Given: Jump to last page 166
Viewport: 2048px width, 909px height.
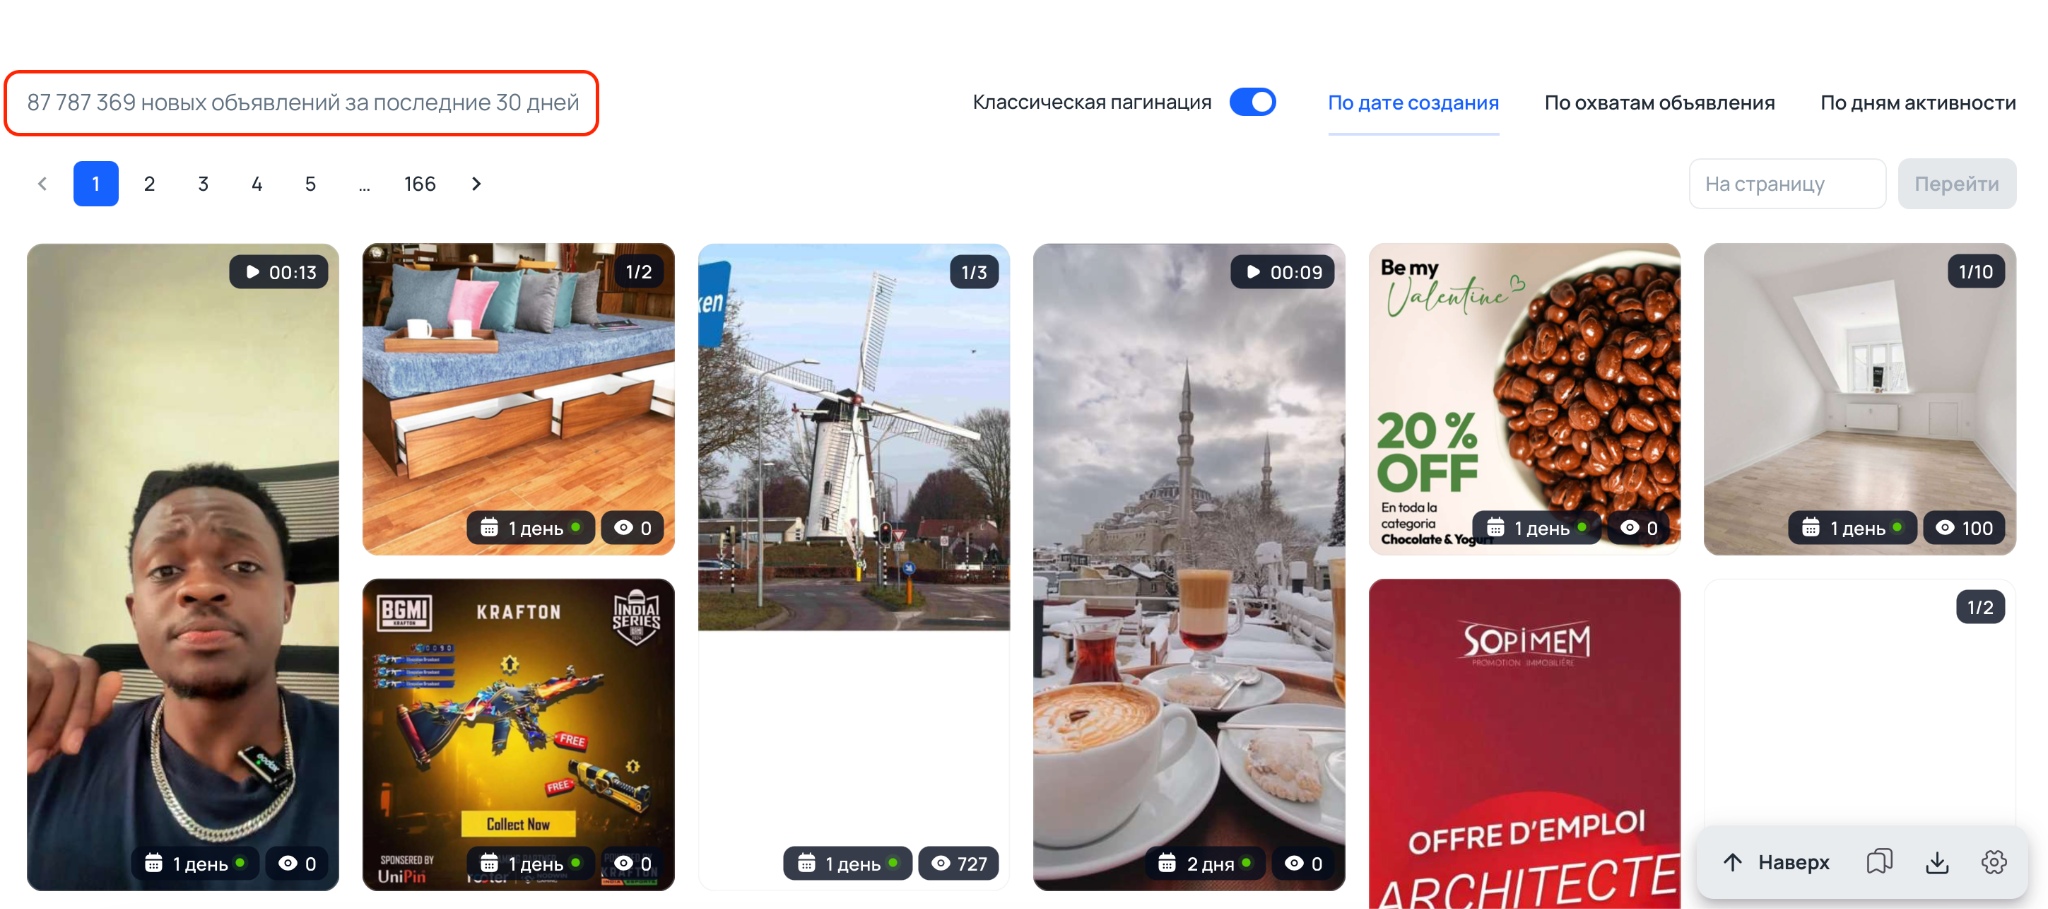Looking at the screenshot, I should (419, 184).
